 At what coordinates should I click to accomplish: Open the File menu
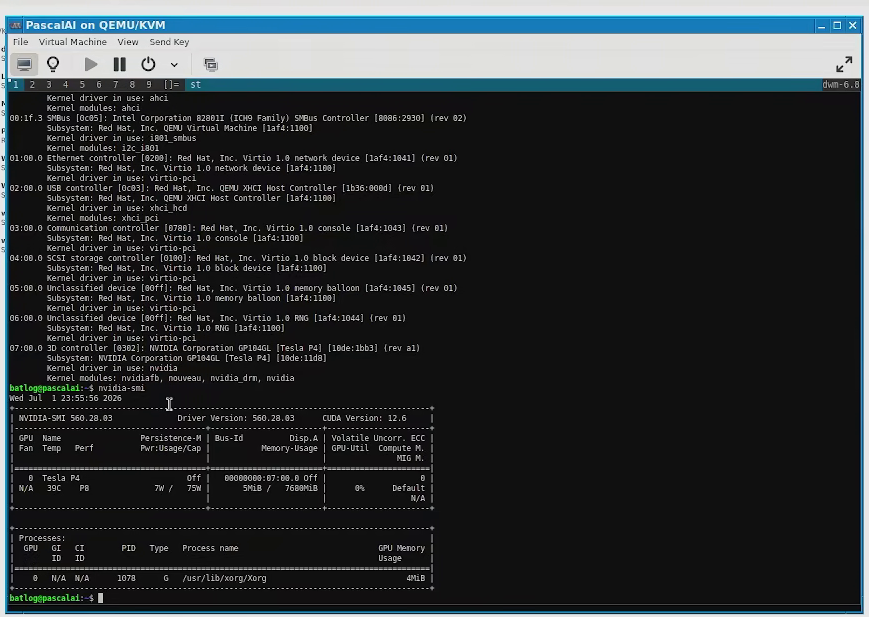click(x=21, y=42)
